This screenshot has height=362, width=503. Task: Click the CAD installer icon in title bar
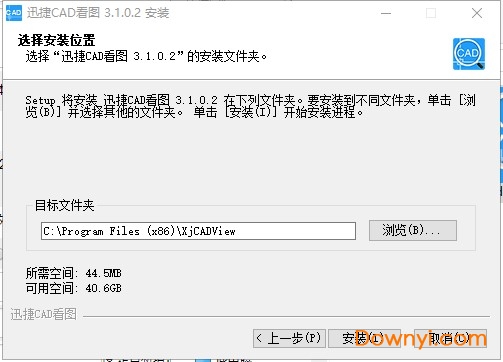point(14,13)
